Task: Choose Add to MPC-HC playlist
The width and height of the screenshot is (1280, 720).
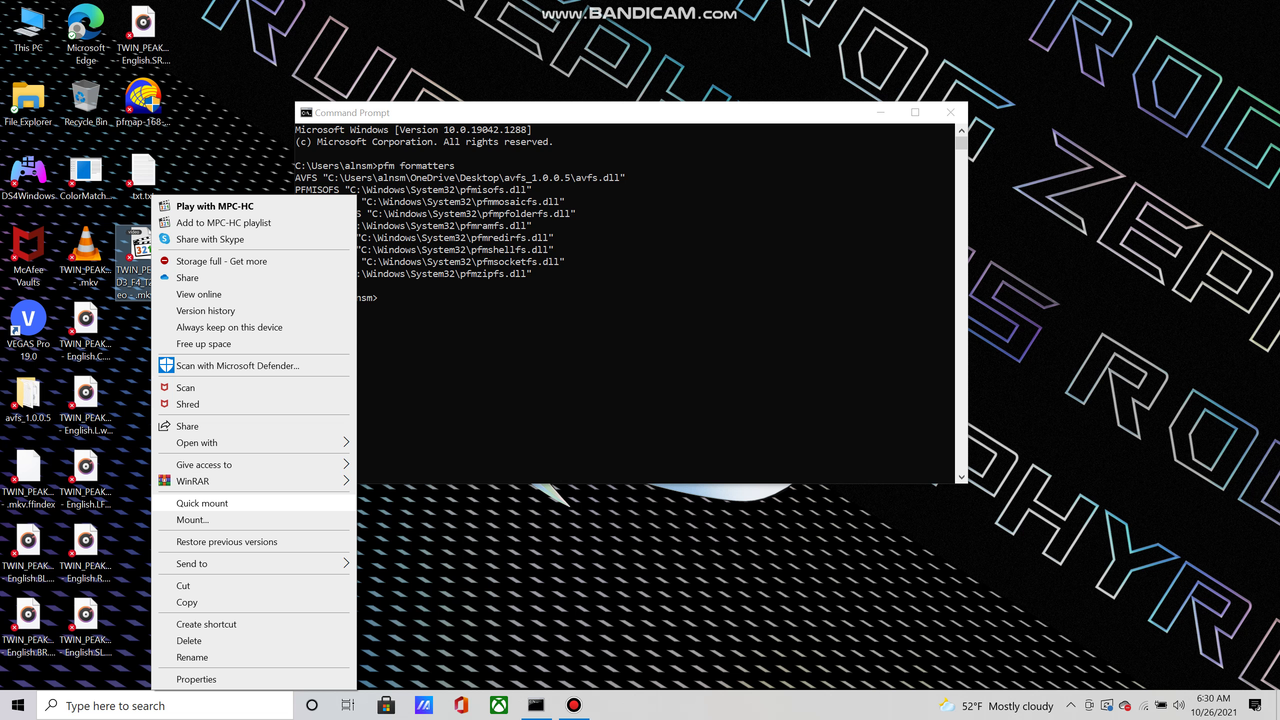Action: 254,223
